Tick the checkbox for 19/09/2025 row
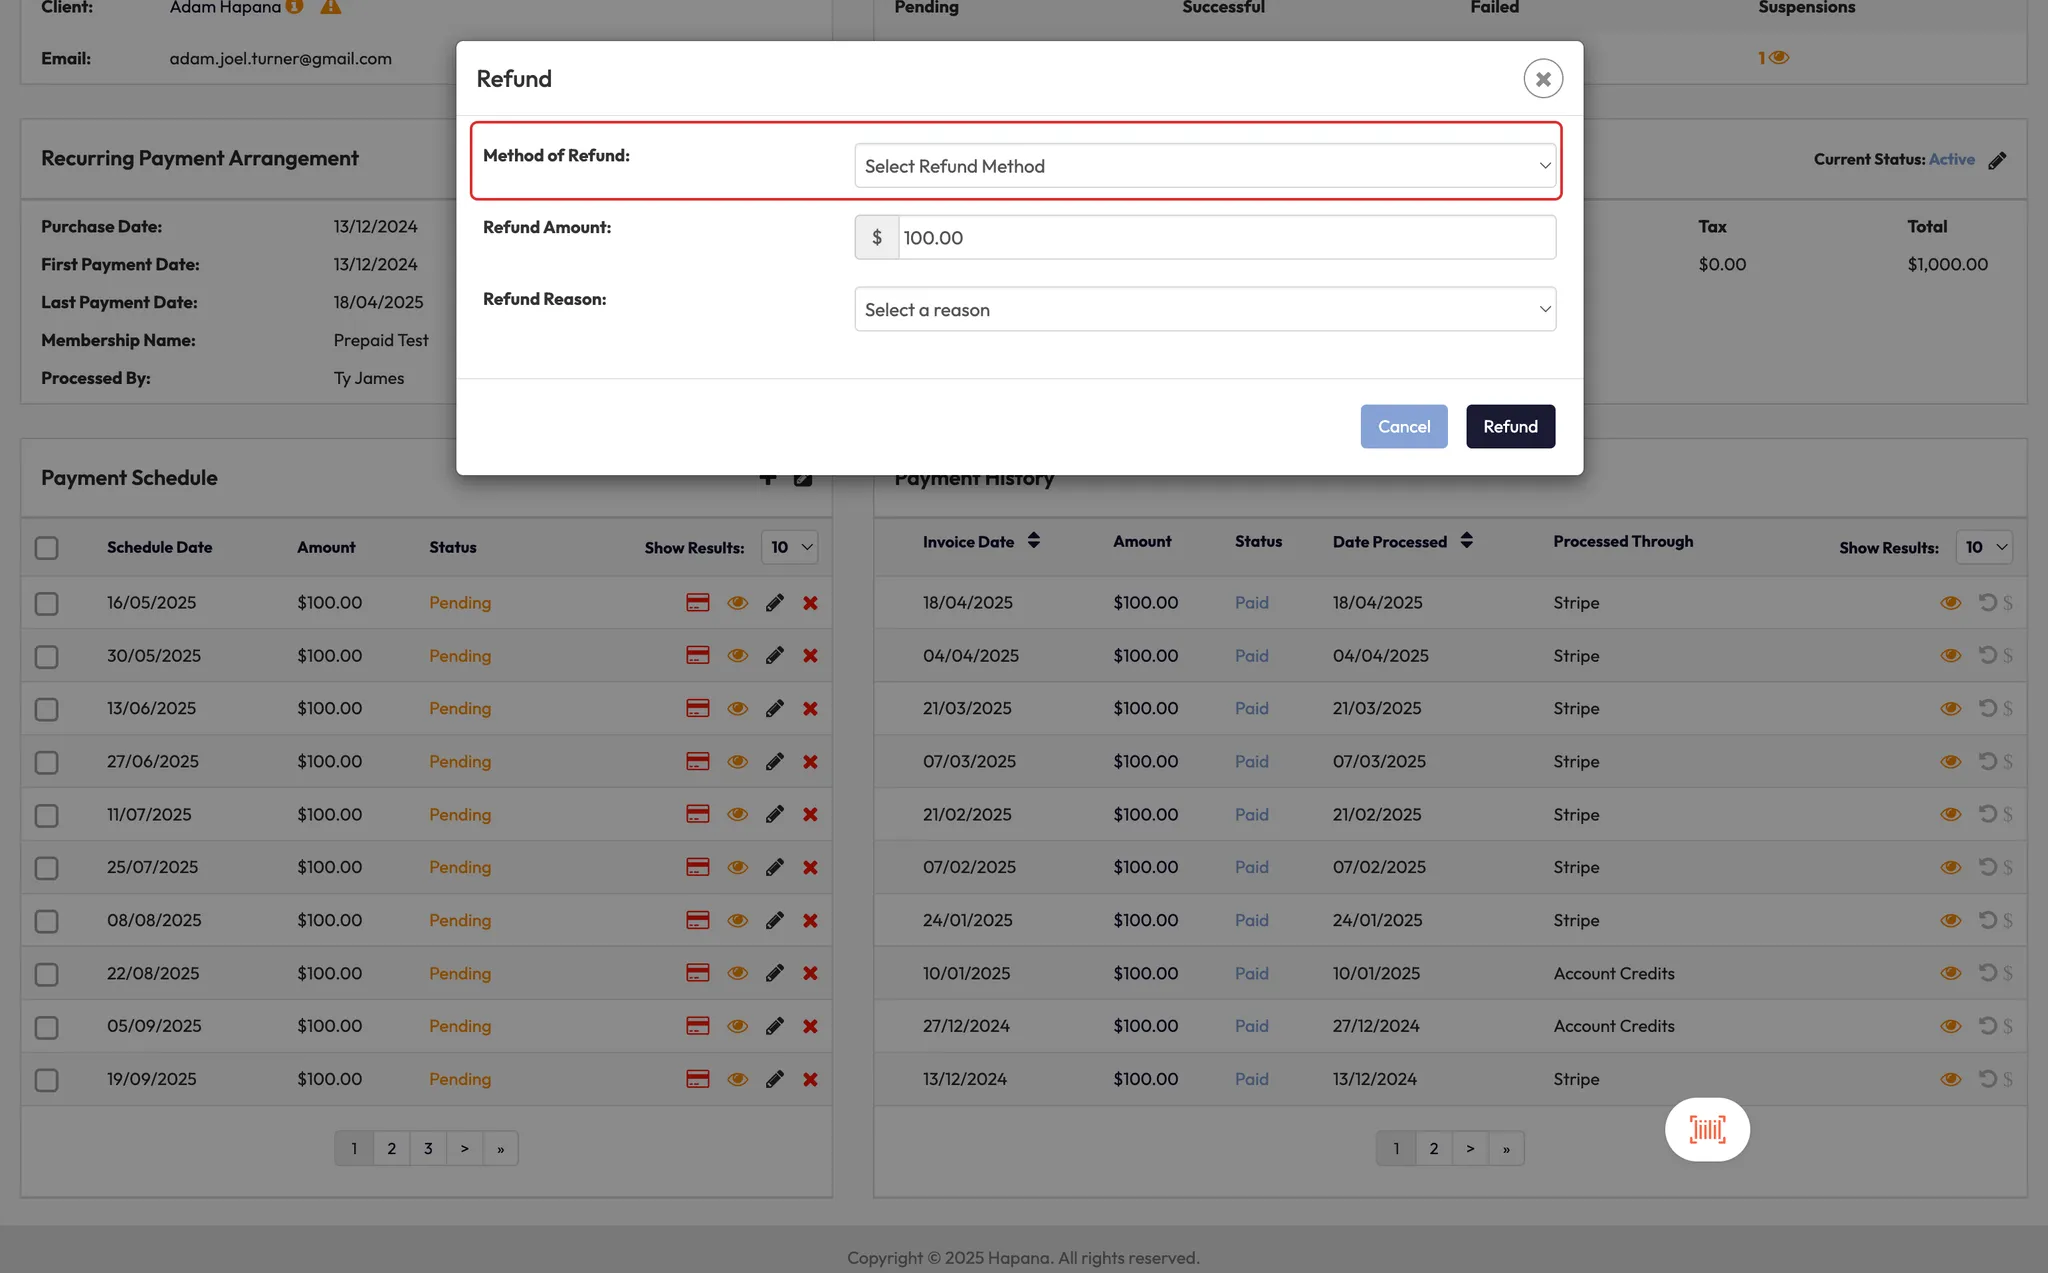This screenshot has height=1273, width=2048. tap(46, 1080)
